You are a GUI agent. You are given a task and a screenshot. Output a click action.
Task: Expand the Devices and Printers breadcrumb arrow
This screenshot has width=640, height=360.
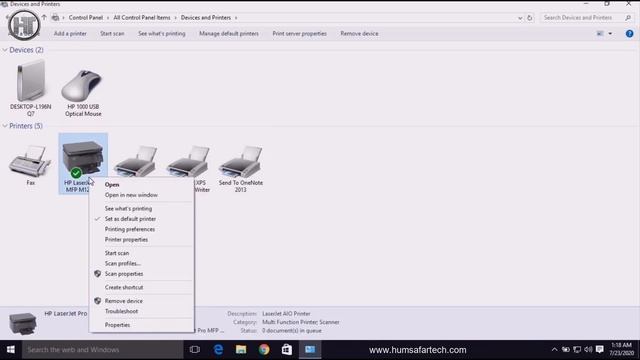tap(236, 18)
